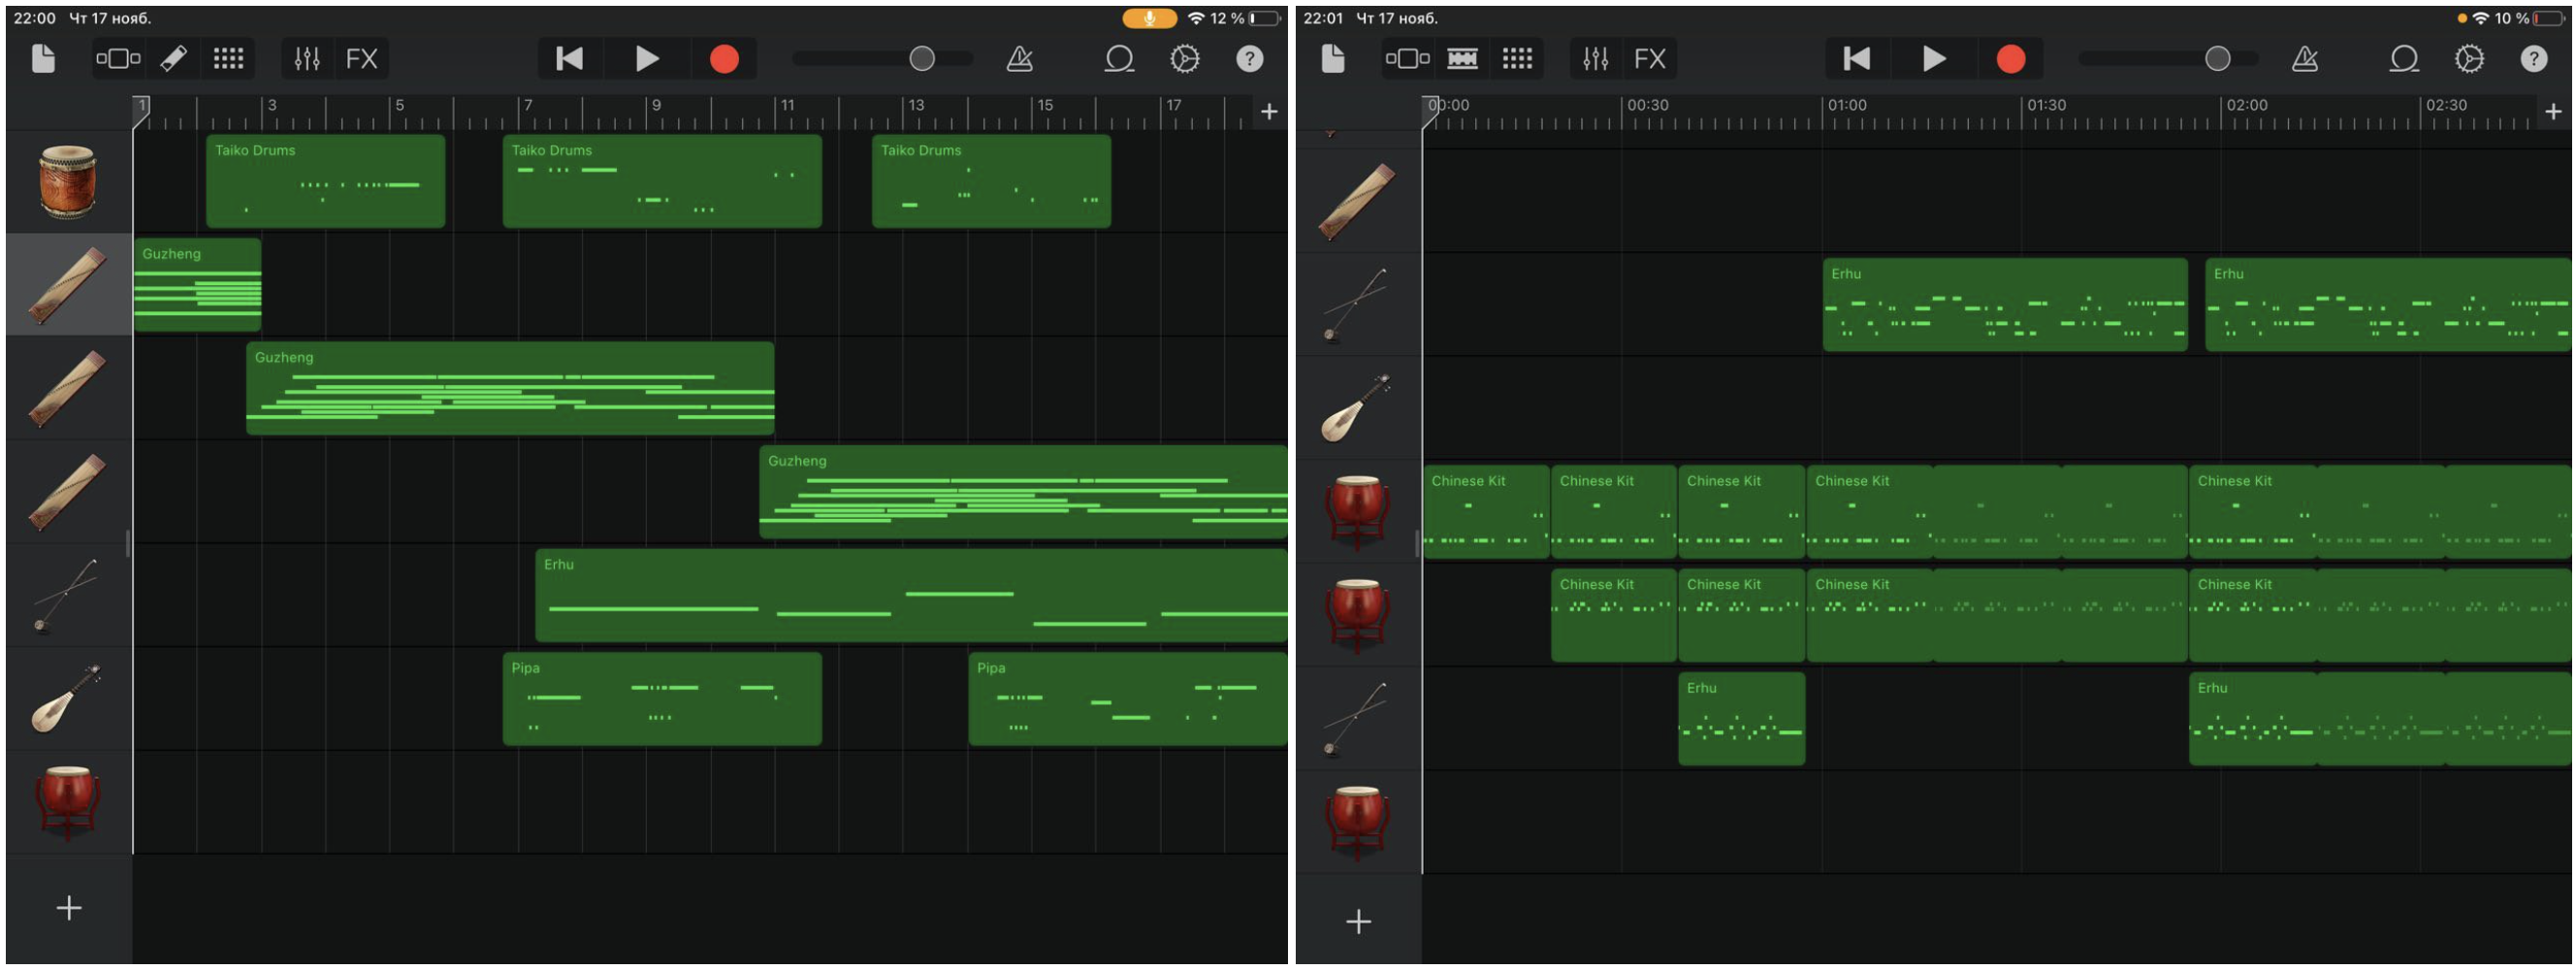Open song settings gear in right screenshot
The height and width of the screenshot is (970, 2576).
pyautogui.click(x=2469, y=59)
